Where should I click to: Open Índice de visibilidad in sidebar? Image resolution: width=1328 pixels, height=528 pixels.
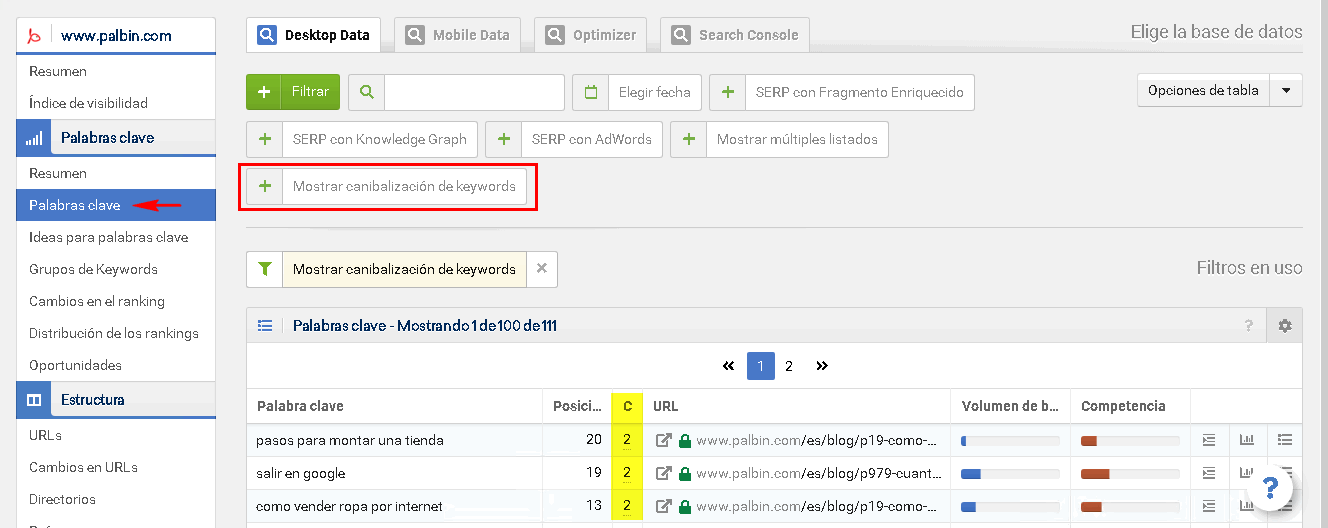[x=88, y=103]
